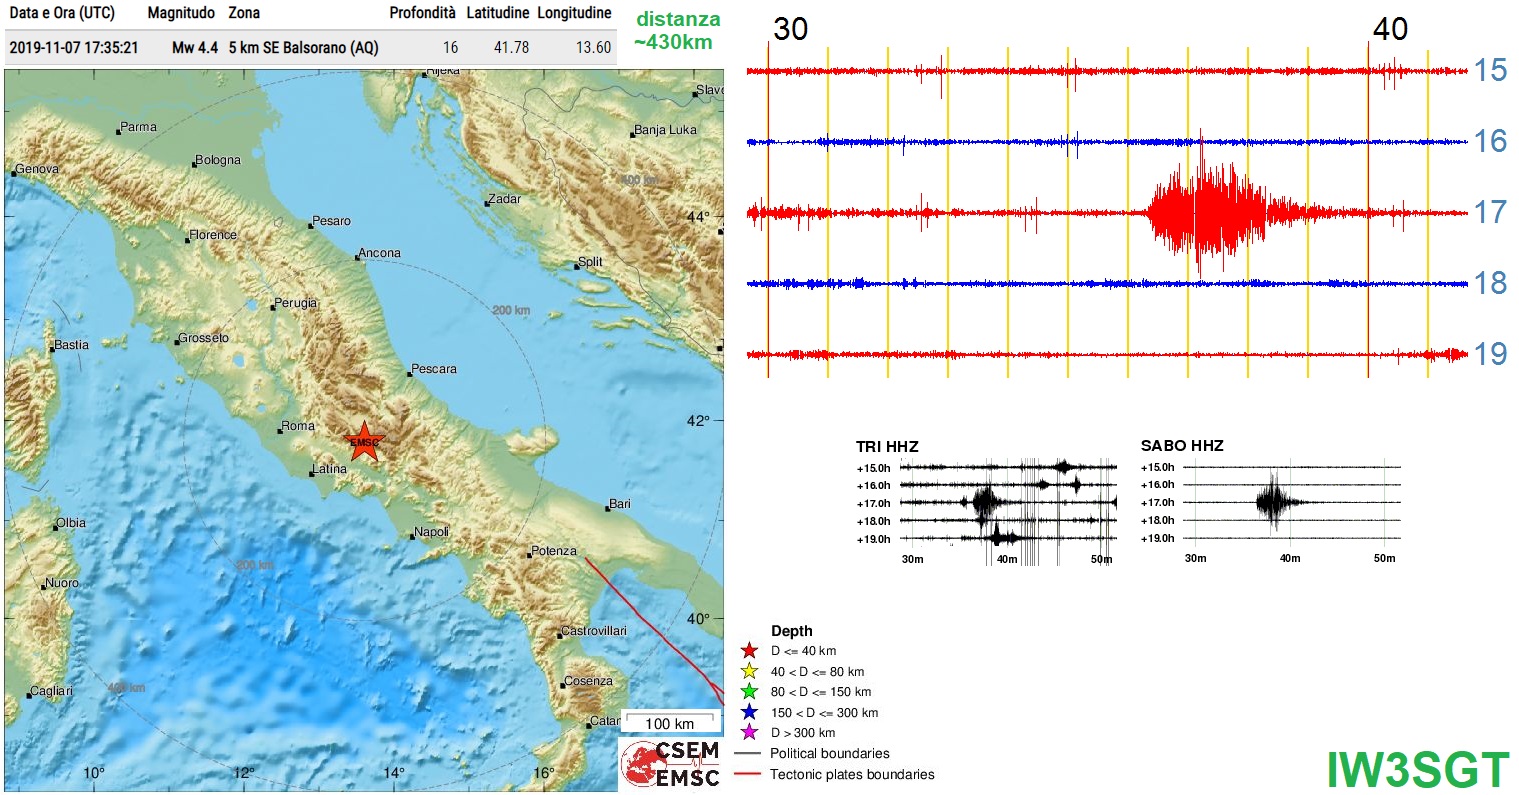
Task: Click the gray Political boundaries legend line
Action: [x=748, y=754]
